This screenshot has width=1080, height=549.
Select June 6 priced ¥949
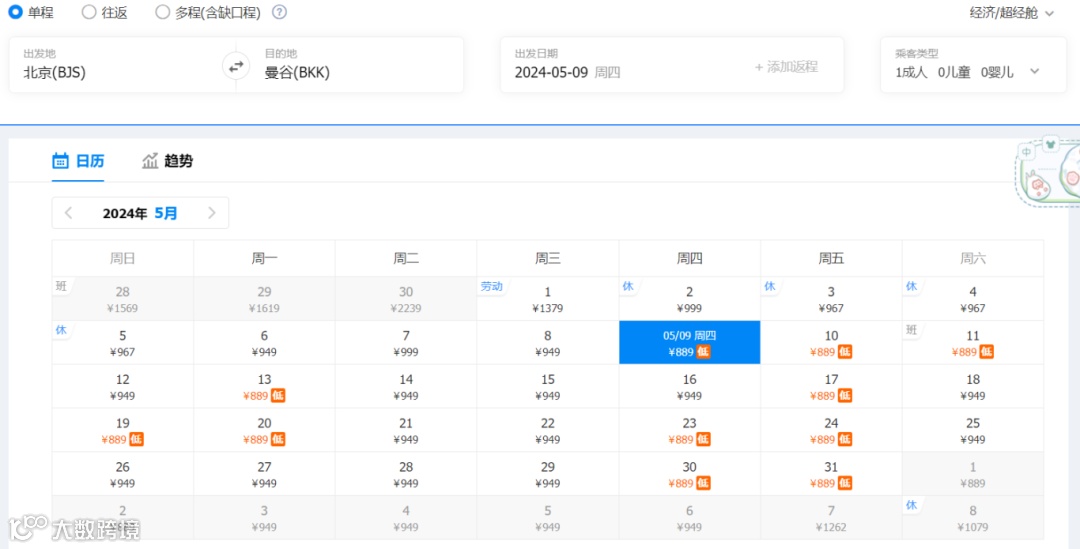tap(689, 517)
